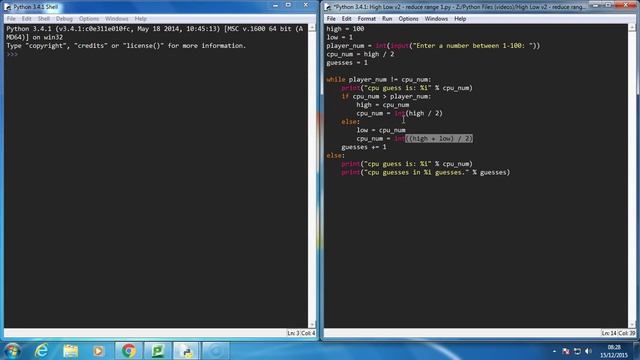Click the 'guesses += 1' line
Image resolution: width=640 pixels, height=360 pixels.
(364, 147)
